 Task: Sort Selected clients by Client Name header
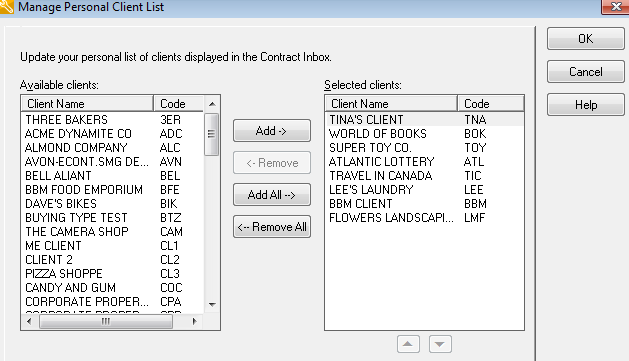[391, 103]
